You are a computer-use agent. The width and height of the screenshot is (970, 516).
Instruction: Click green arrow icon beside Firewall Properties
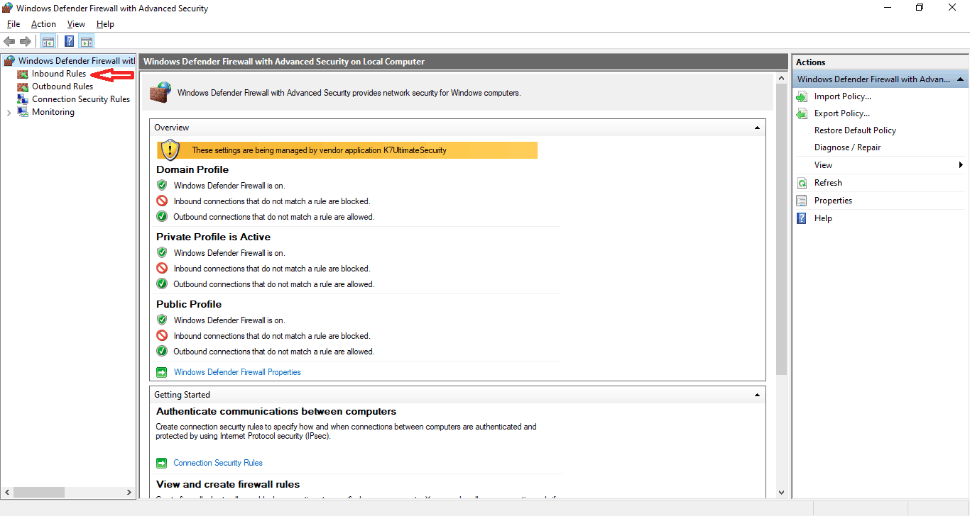pos(161,372)
